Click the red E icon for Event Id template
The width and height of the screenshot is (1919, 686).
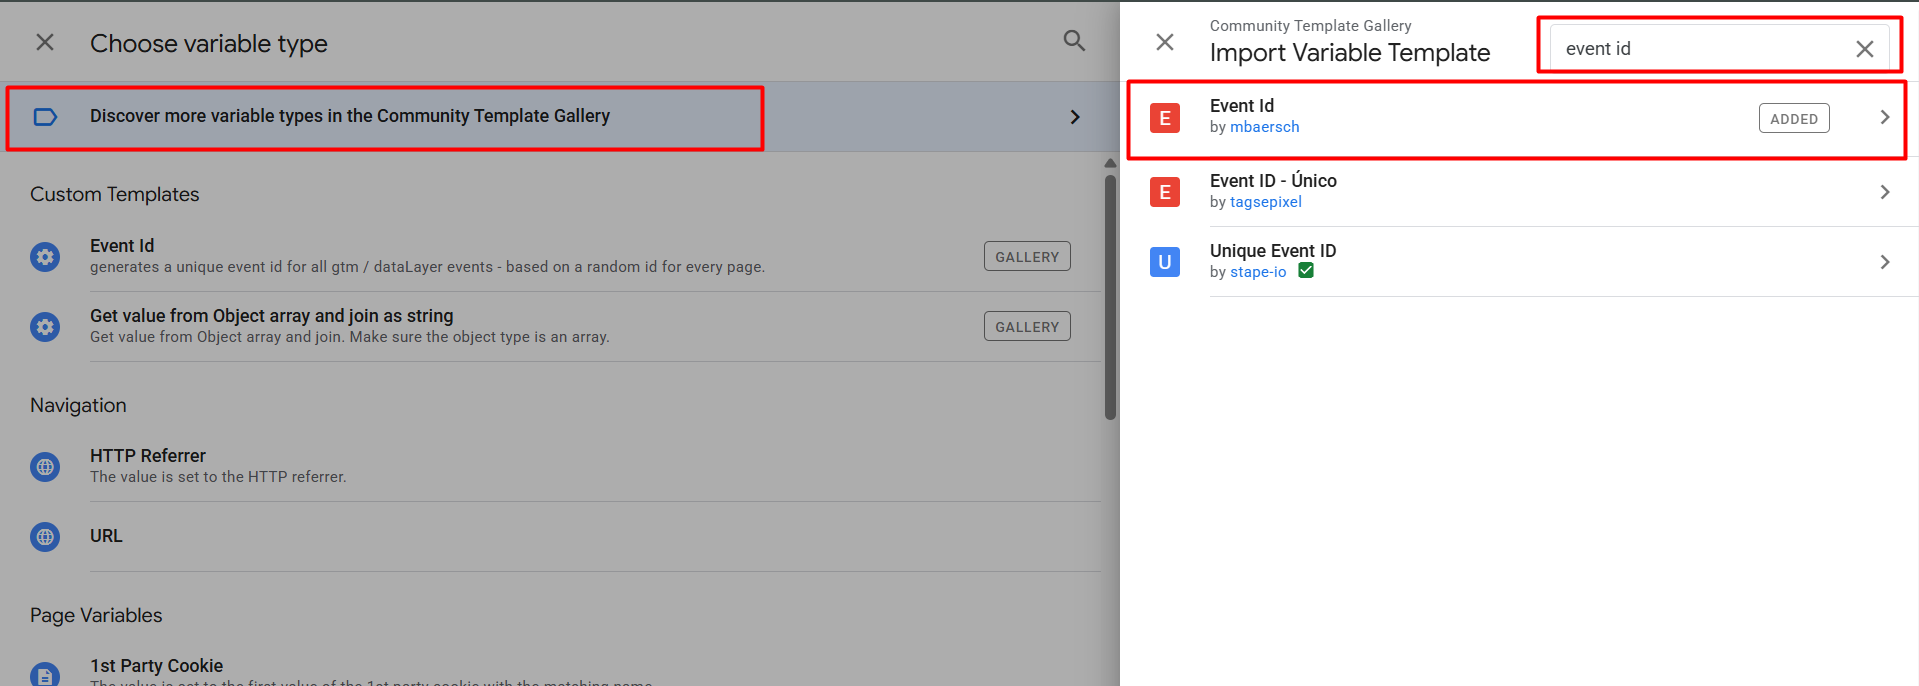coord(1164,118)
